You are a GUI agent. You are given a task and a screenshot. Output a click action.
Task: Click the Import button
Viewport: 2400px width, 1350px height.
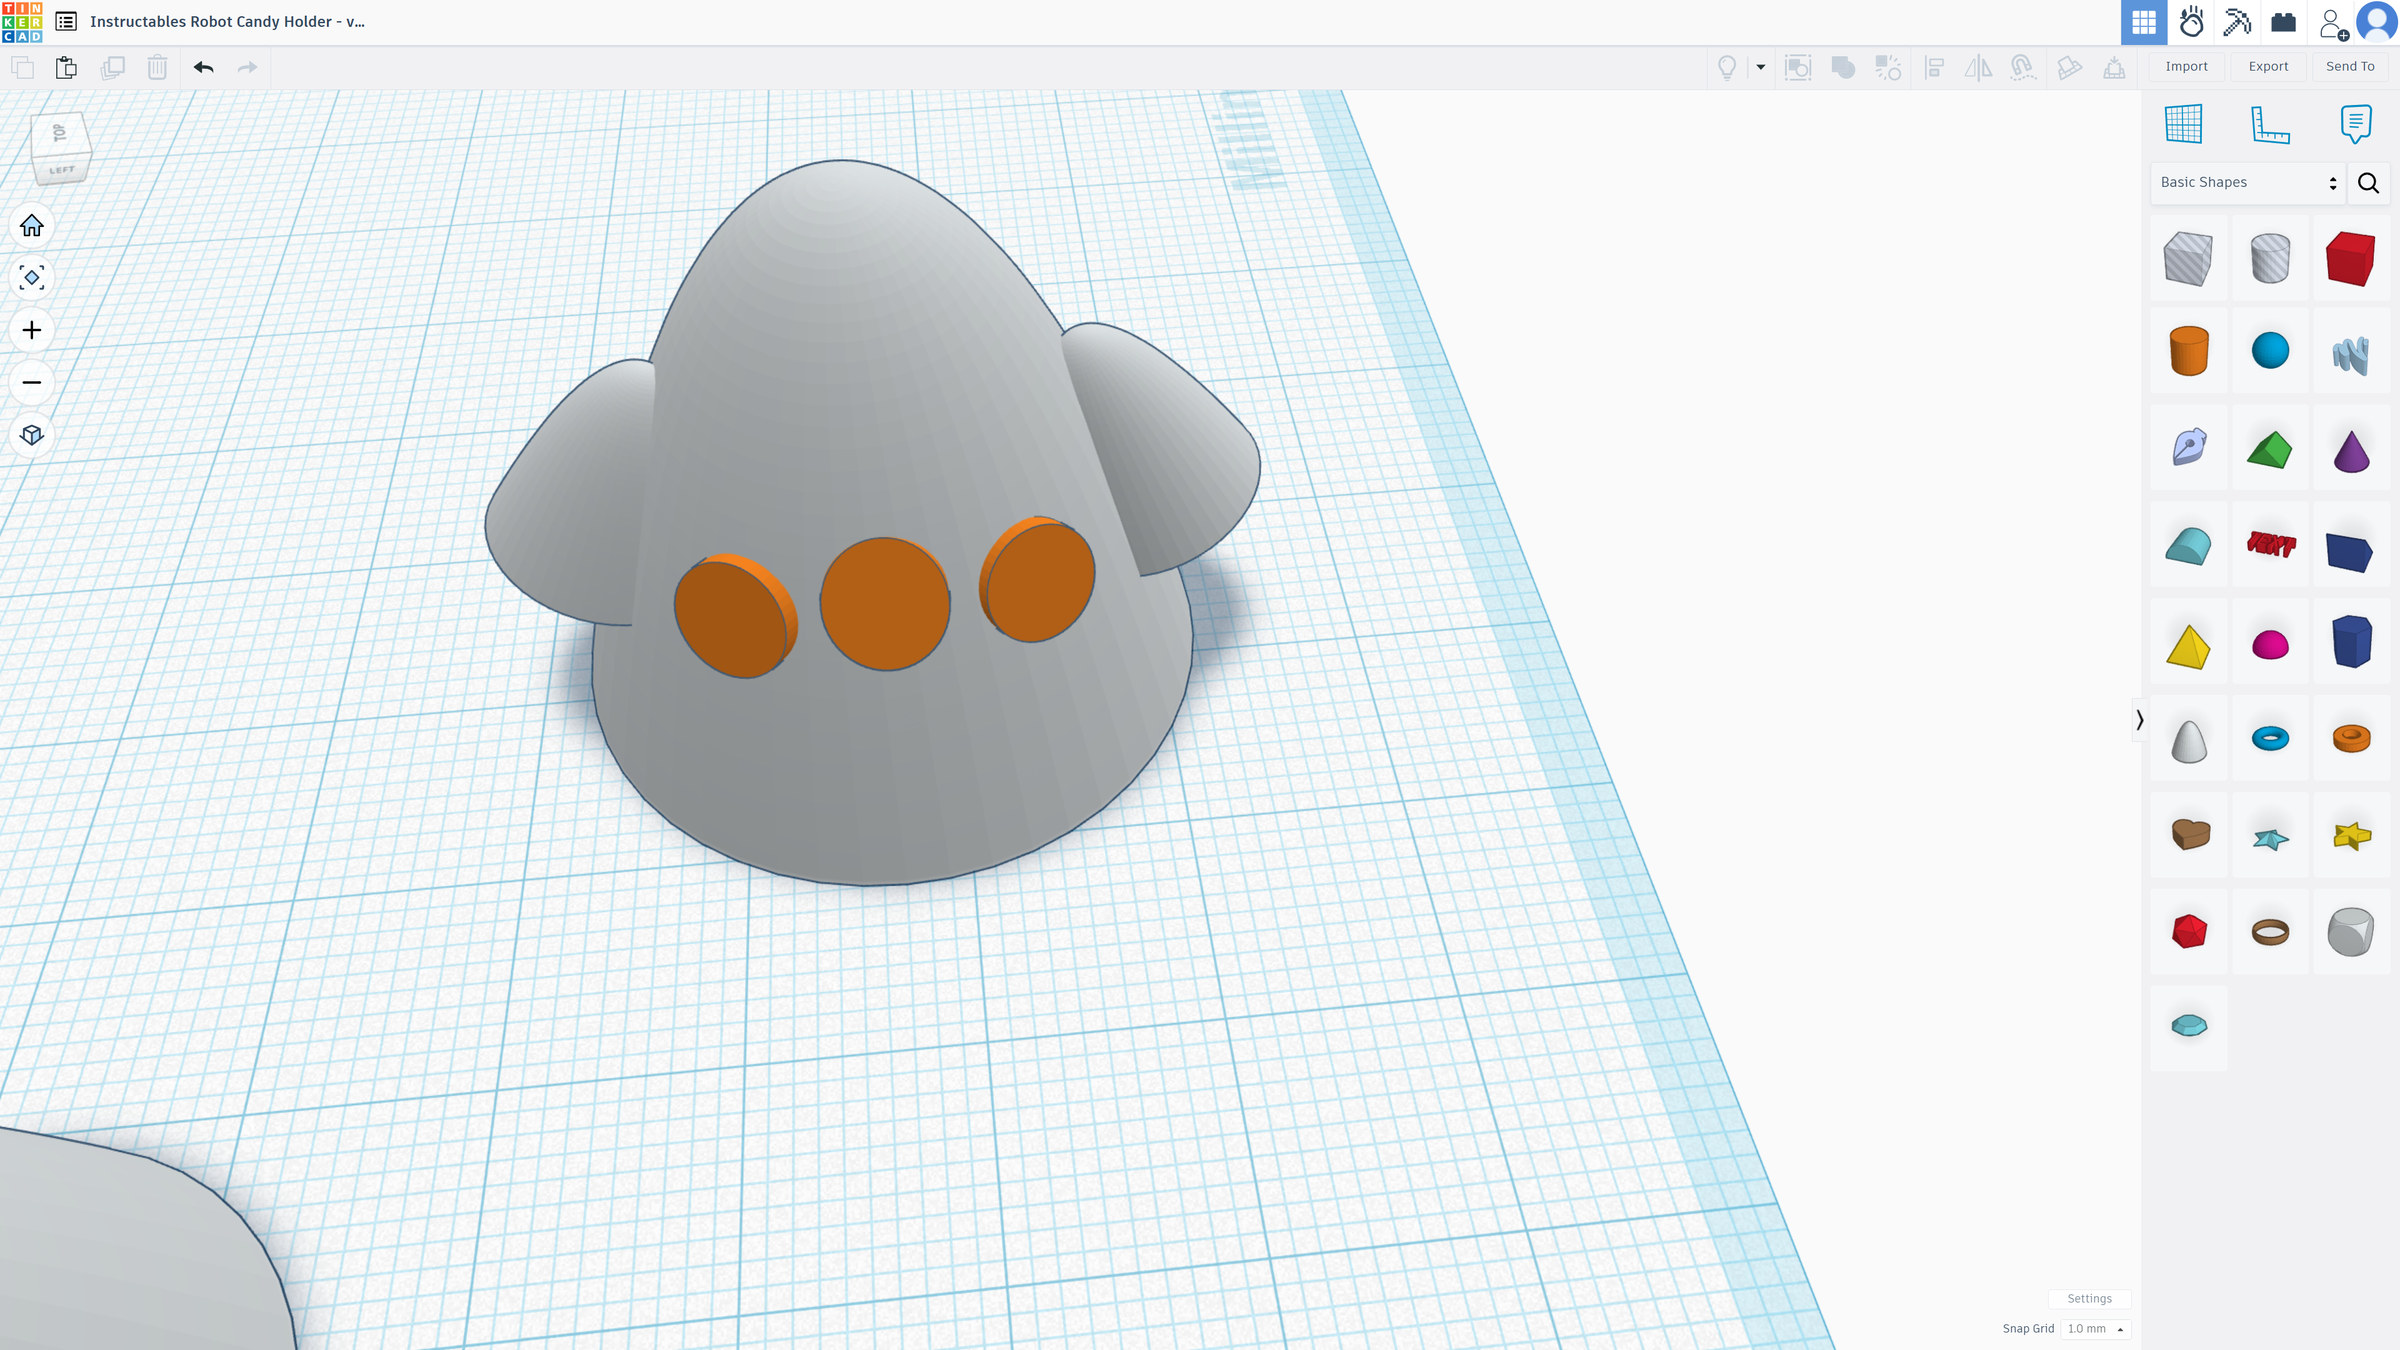2186,66
